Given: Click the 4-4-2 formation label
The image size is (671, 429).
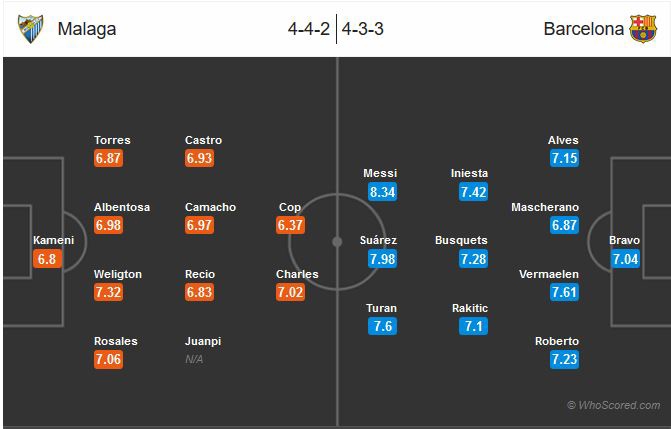Looking at the screenshot, I should 308,28.
